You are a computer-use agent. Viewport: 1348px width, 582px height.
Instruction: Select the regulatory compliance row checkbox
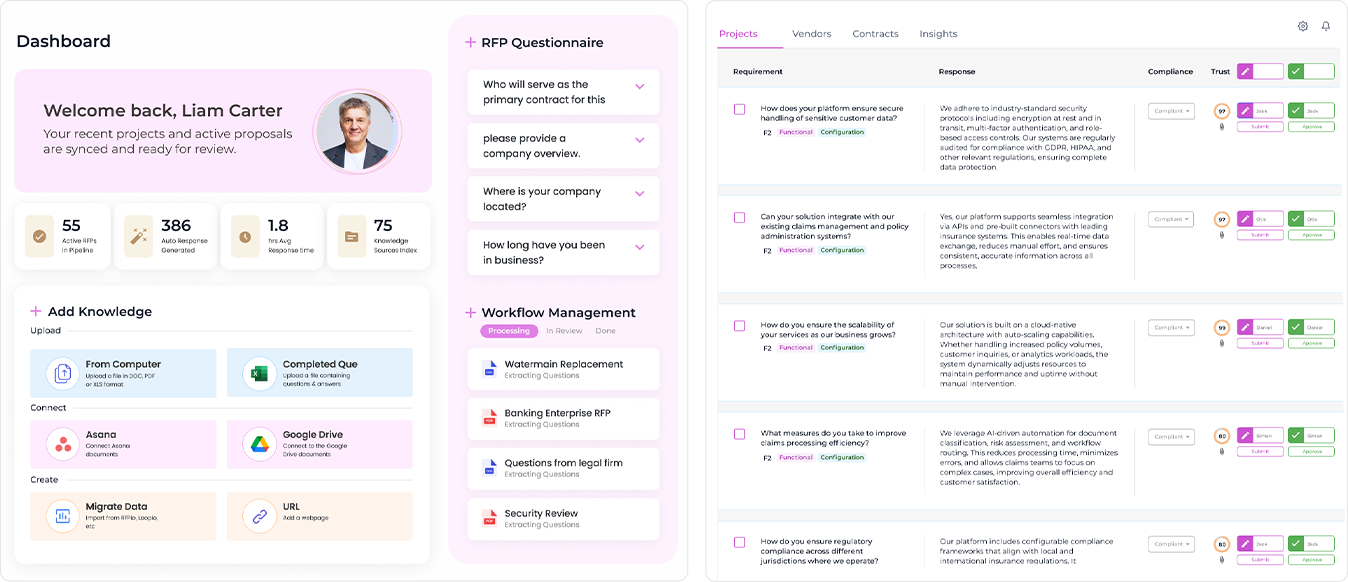pos(739,542)
